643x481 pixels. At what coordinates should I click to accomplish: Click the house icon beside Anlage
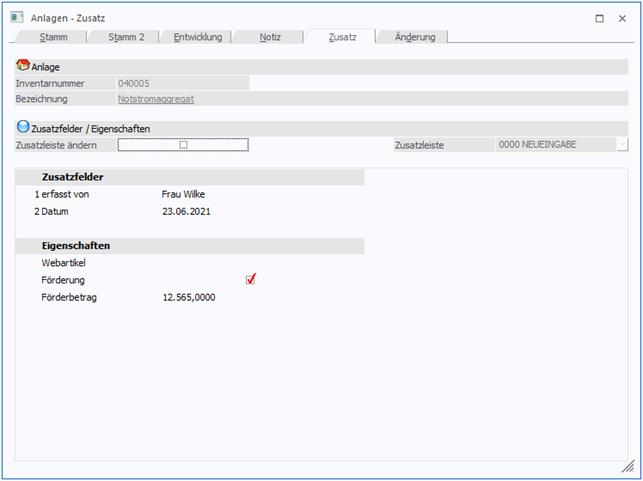click(x=23, y=65)
